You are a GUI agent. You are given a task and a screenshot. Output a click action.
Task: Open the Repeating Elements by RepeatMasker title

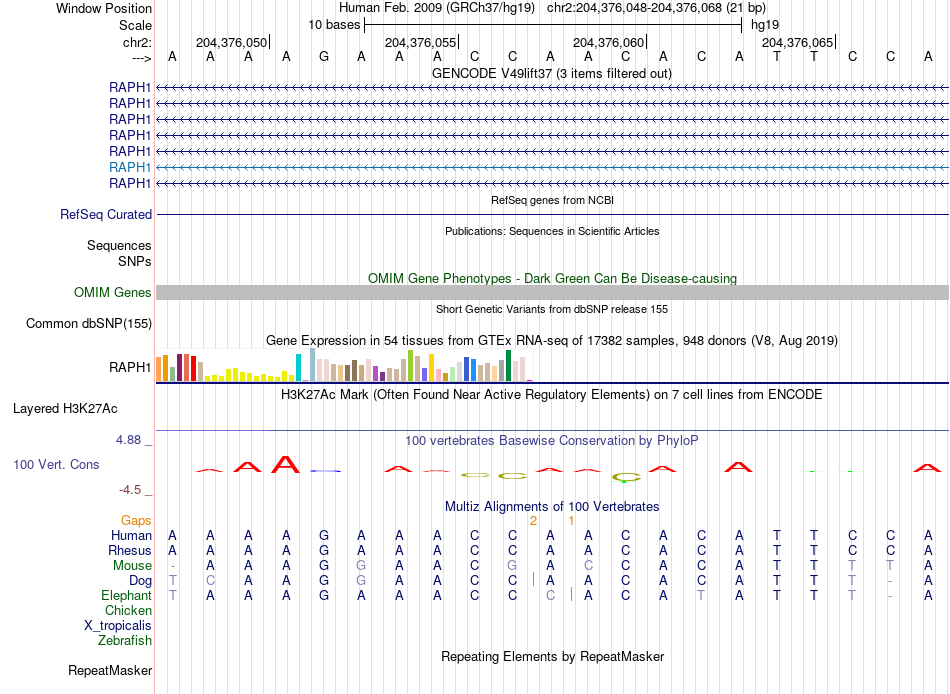coord(552,657)
